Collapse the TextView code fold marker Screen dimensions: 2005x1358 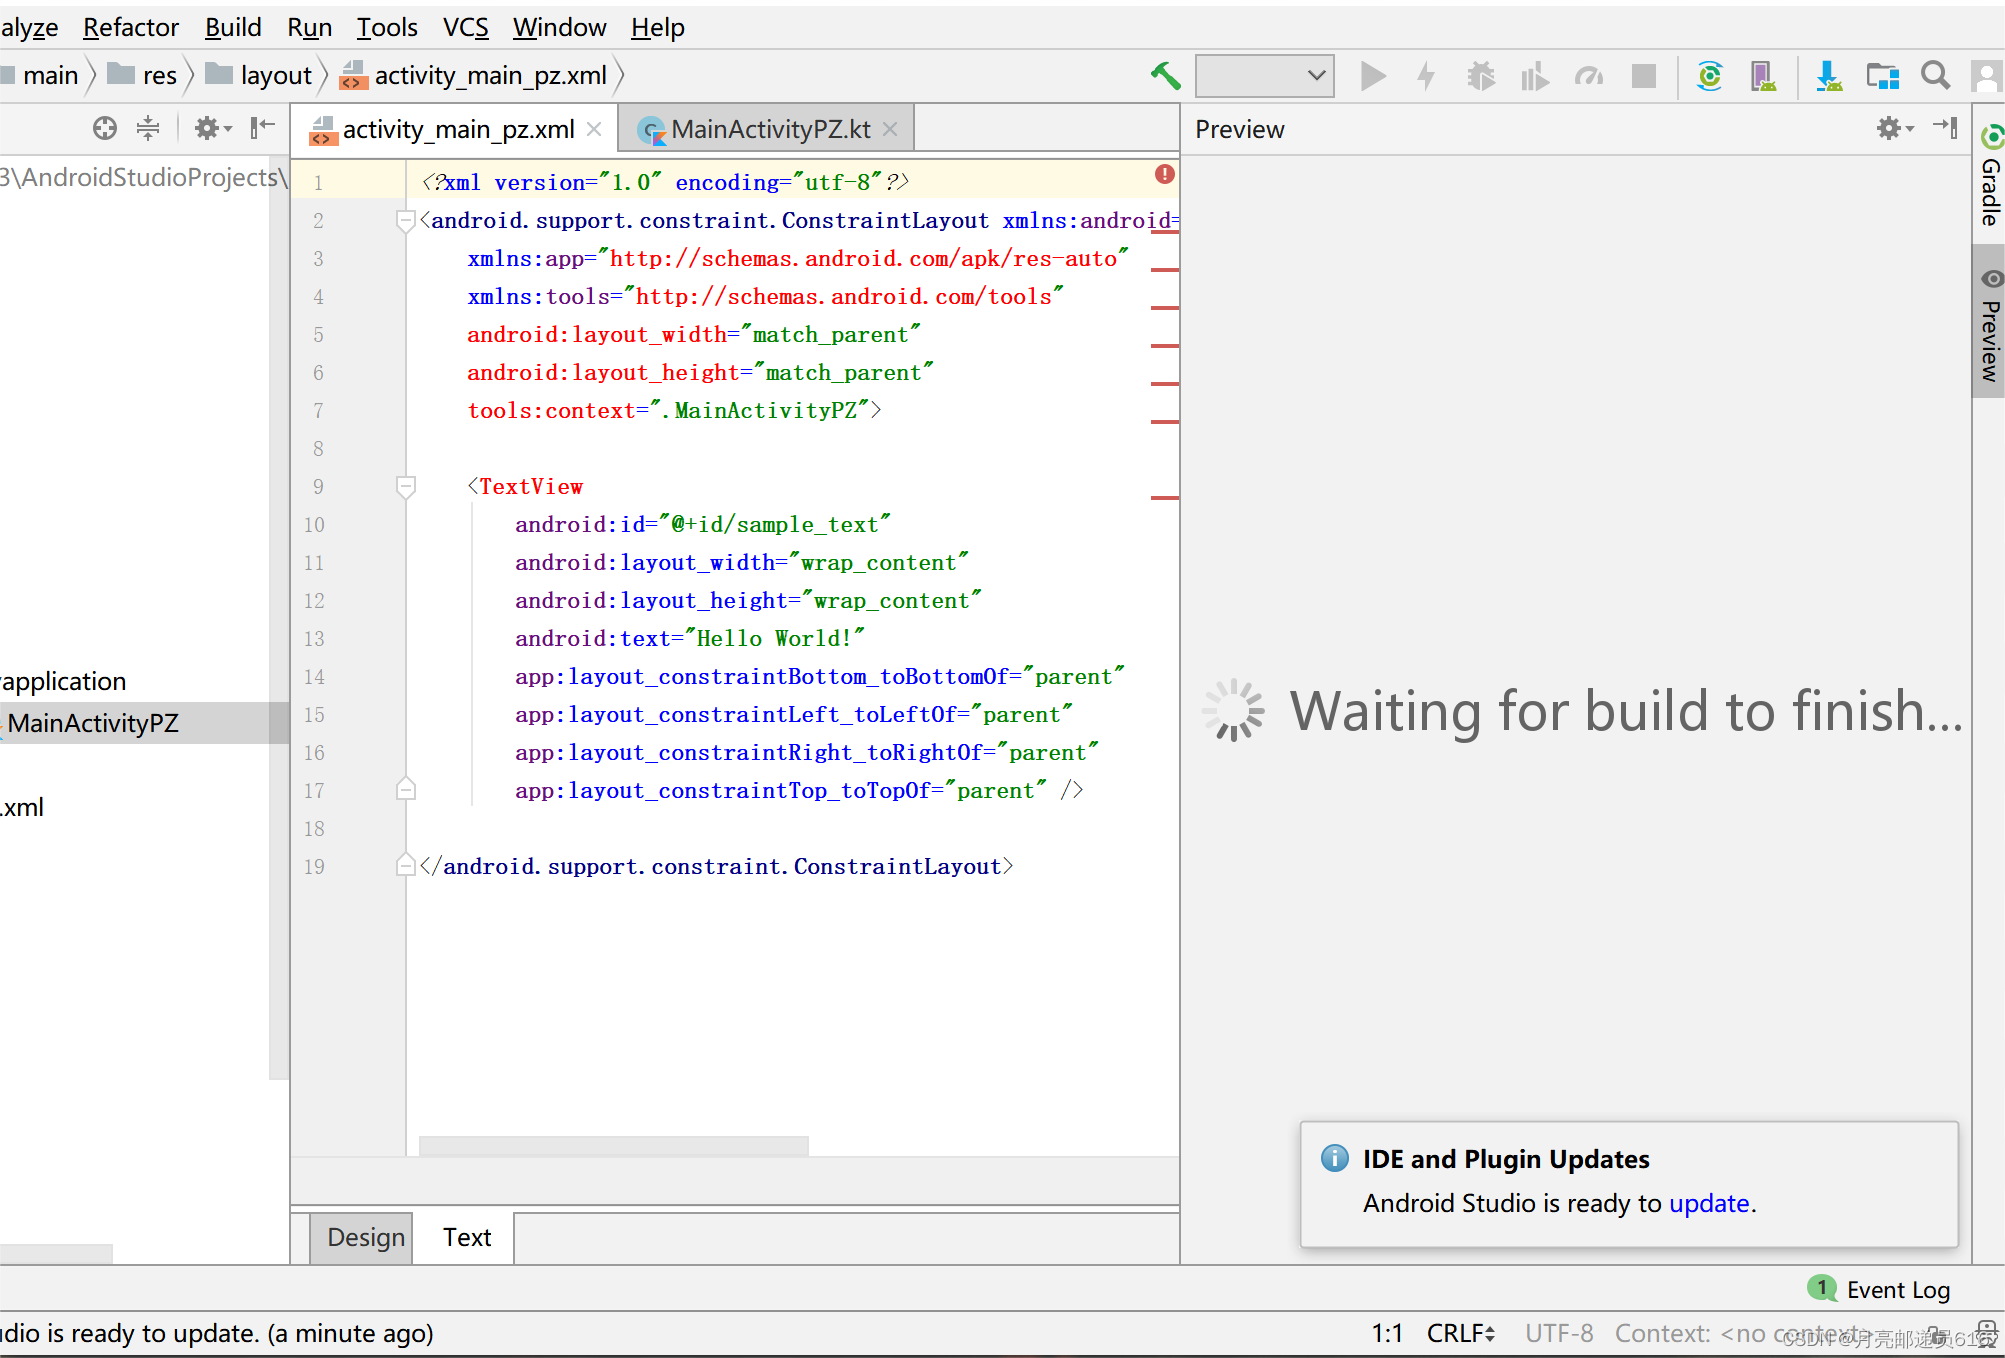(x=406, y=487)
